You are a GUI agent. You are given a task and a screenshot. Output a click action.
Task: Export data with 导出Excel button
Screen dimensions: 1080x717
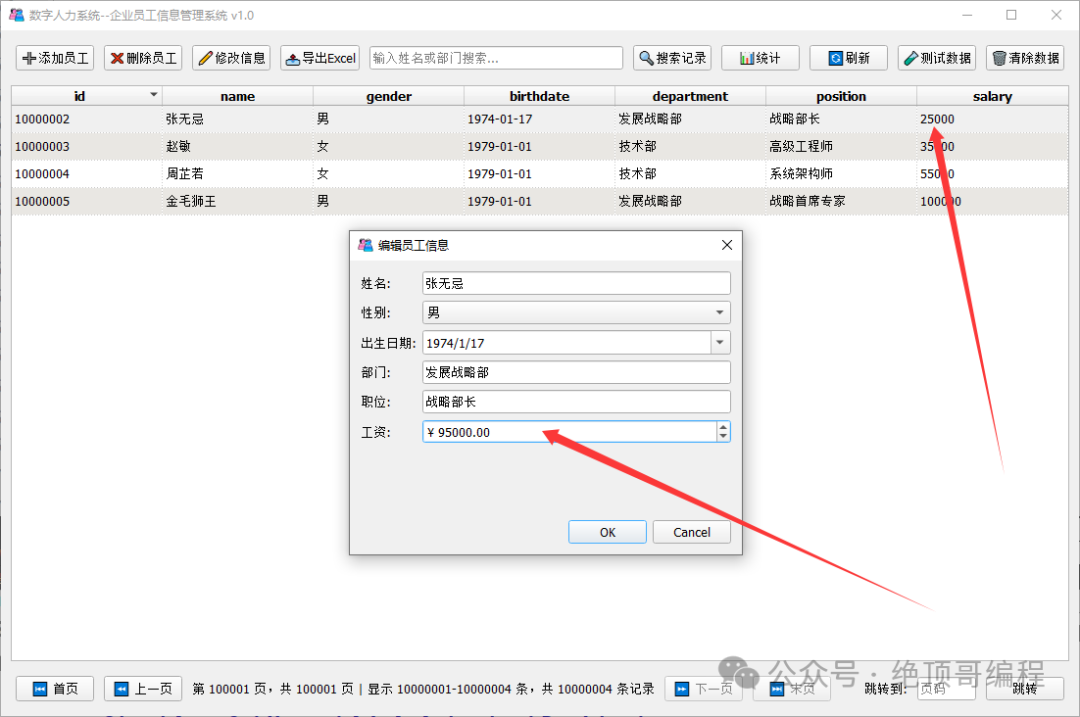(320, 59)
